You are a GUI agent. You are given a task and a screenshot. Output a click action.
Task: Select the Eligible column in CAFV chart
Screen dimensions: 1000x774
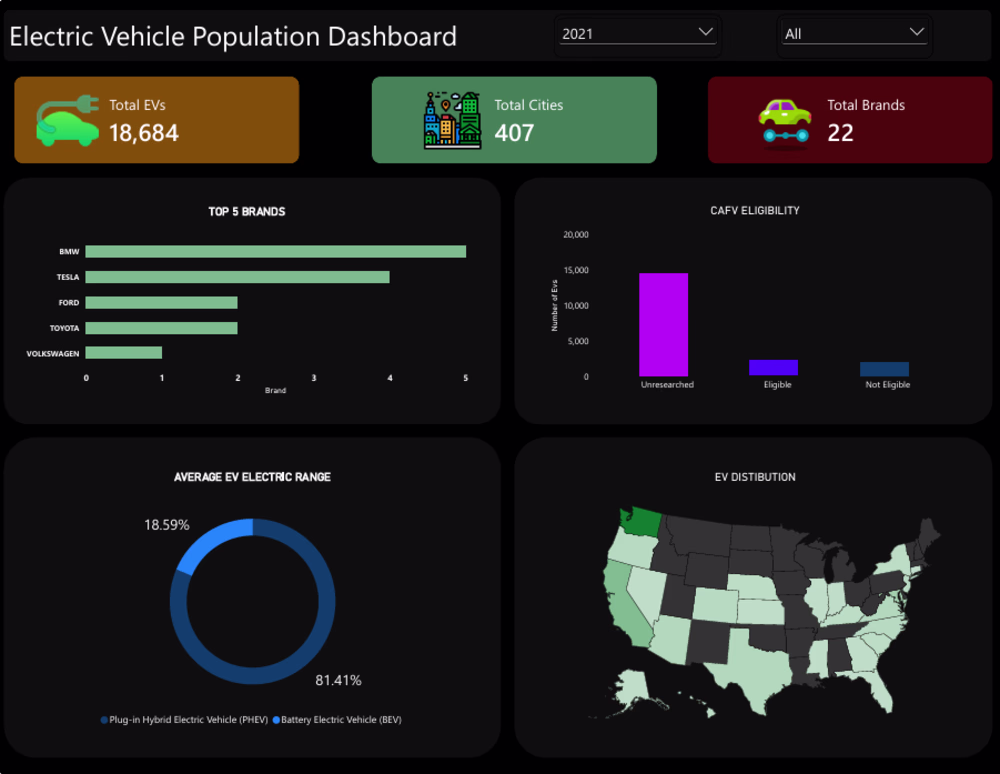774,368
